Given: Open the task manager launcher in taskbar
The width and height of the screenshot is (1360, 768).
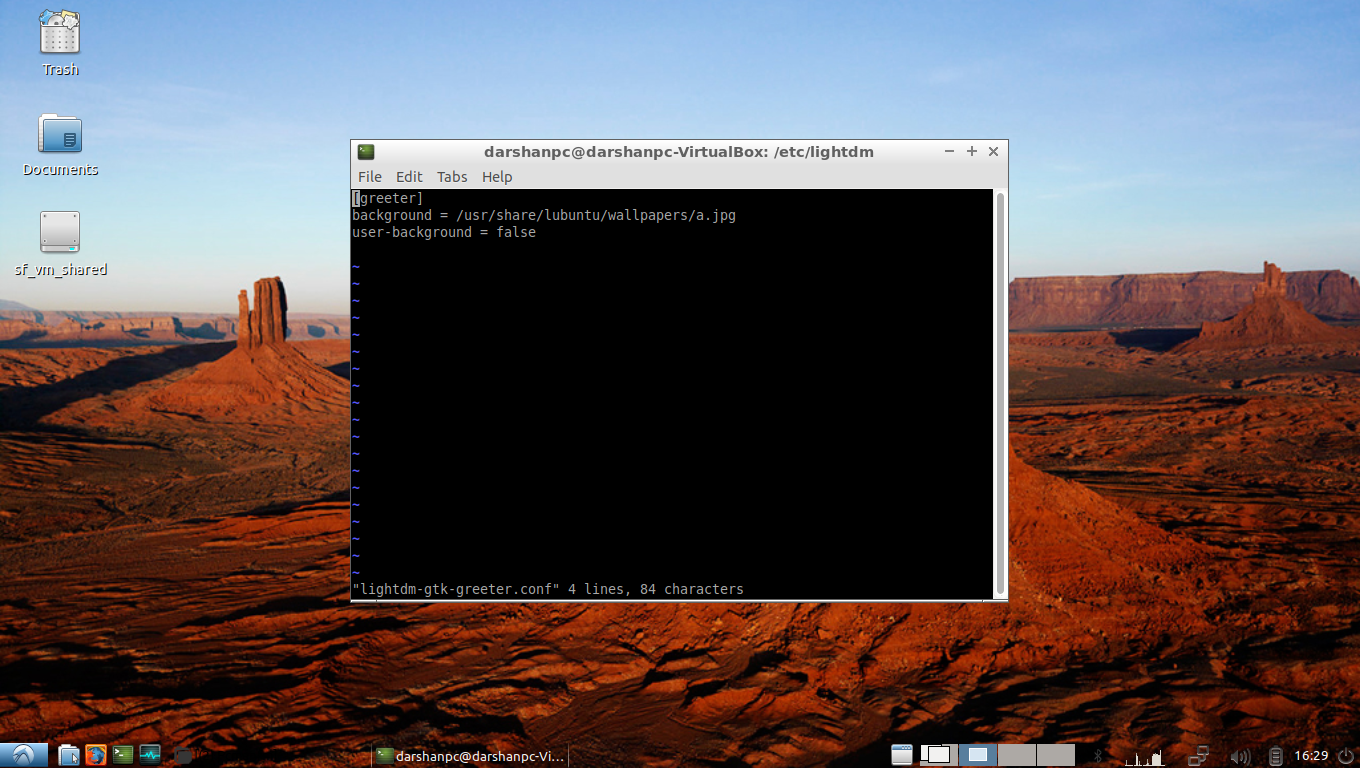Looking at the screenshot, I should [150, 755].
